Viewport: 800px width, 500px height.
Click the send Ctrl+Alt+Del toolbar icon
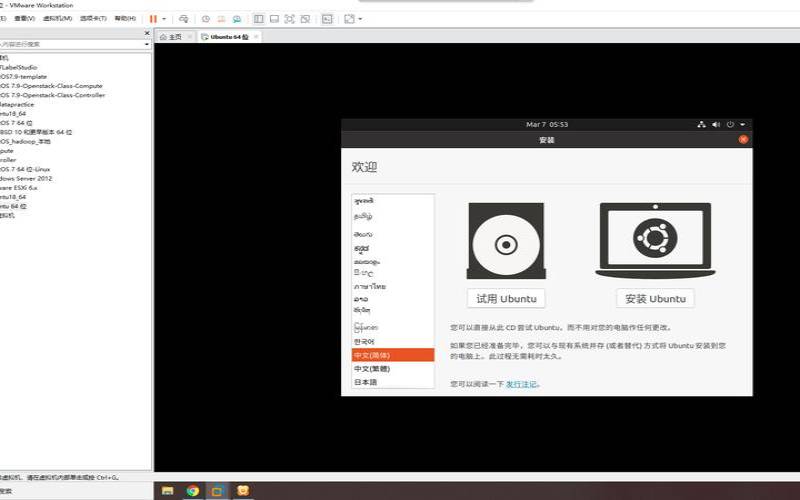[x=184, y=19]
